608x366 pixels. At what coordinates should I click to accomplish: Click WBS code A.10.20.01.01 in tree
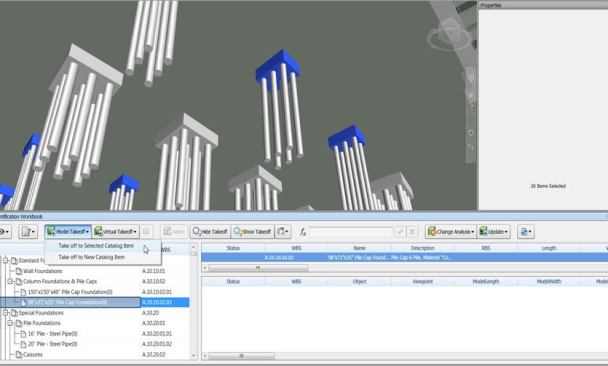coord(157,333)
